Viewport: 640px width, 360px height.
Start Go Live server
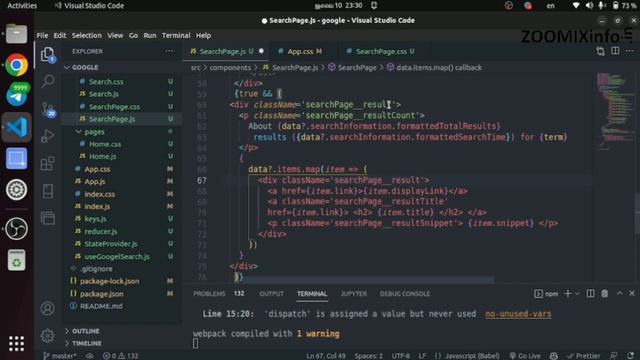tap(525, 356)
